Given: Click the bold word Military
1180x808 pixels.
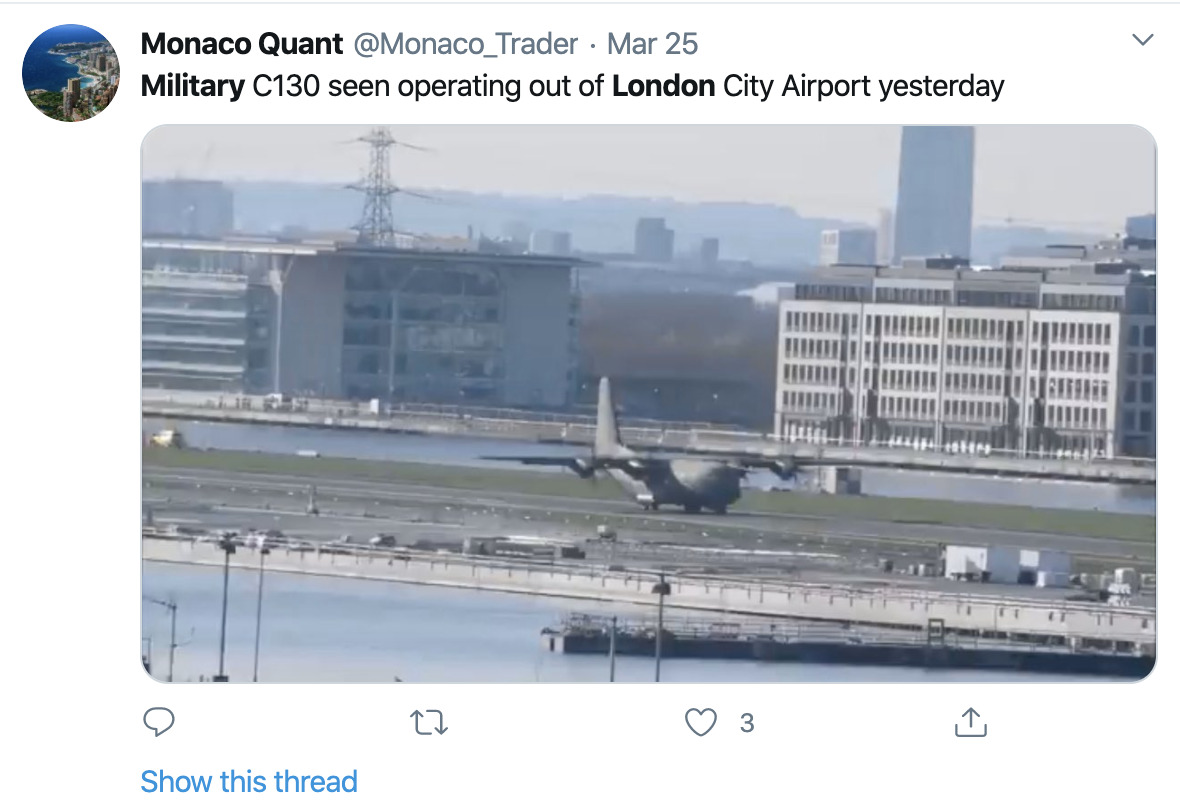Looking at the screenshot, I should pos(192,86).
